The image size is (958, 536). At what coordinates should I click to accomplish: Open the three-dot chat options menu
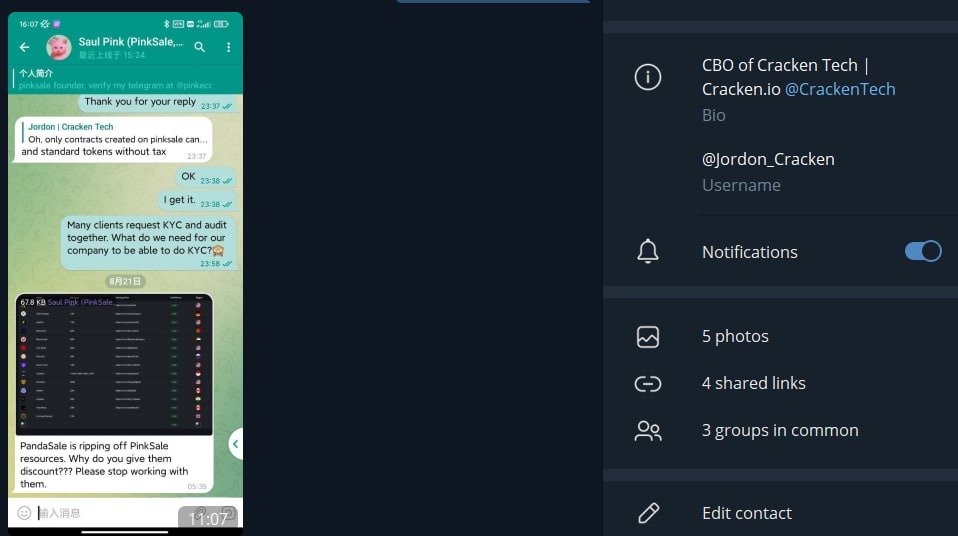point(229,47)
